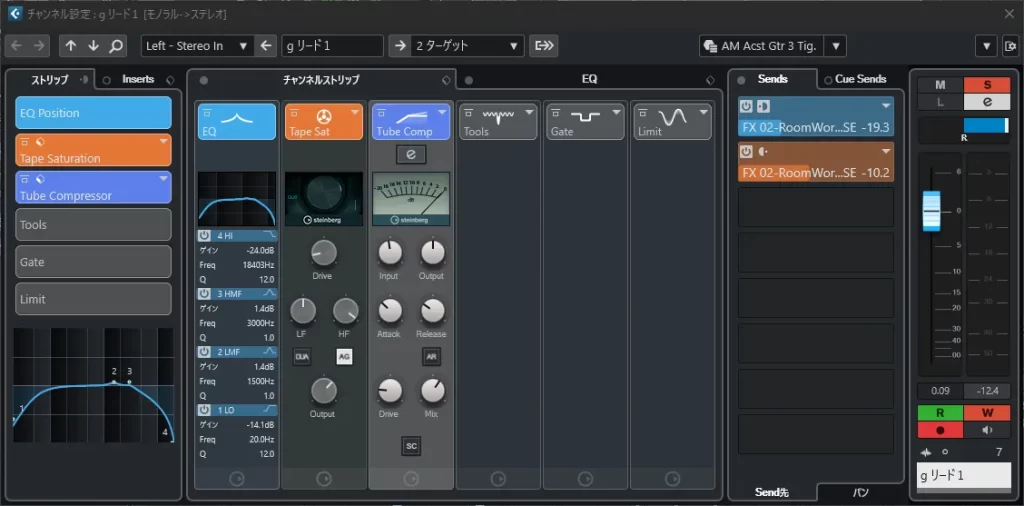
Task: Click the output routing export icon
Action: (x=544, y=46)
